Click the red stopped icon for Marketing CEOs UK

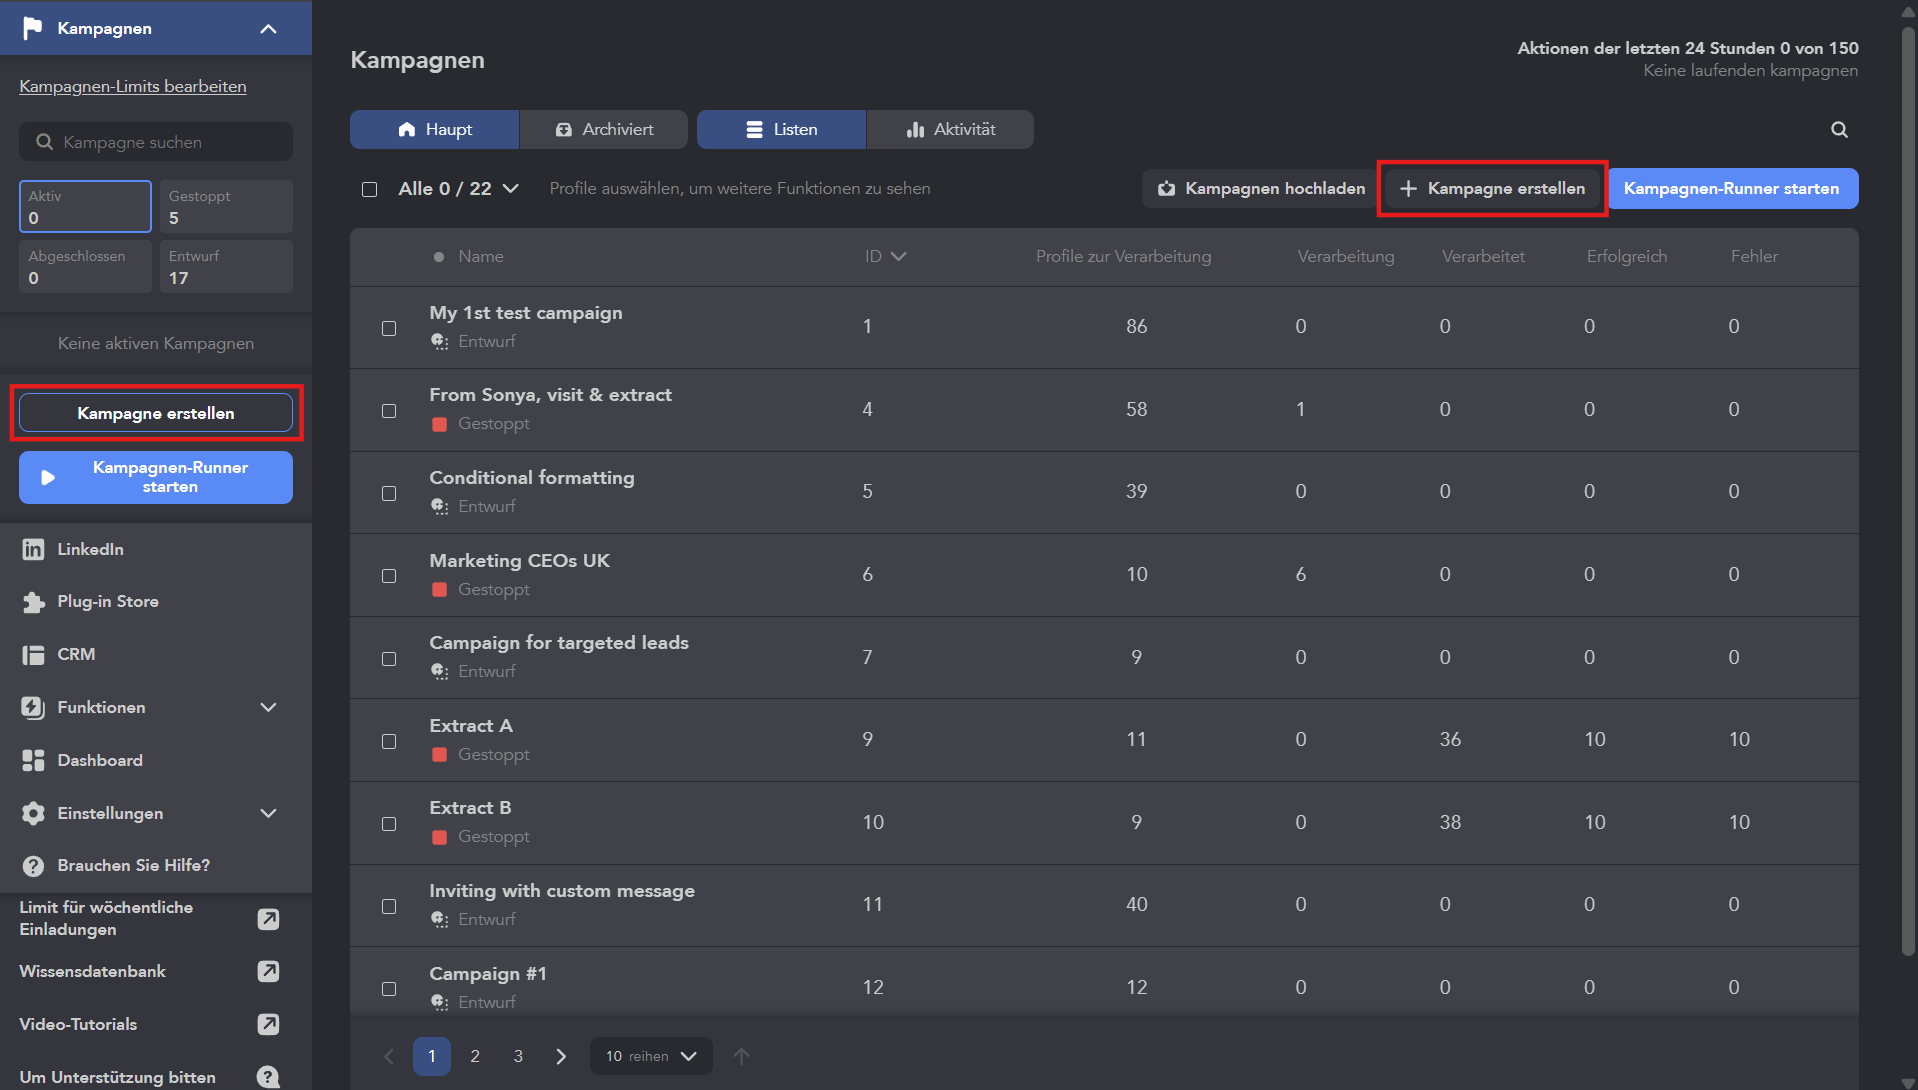point(439,590)
